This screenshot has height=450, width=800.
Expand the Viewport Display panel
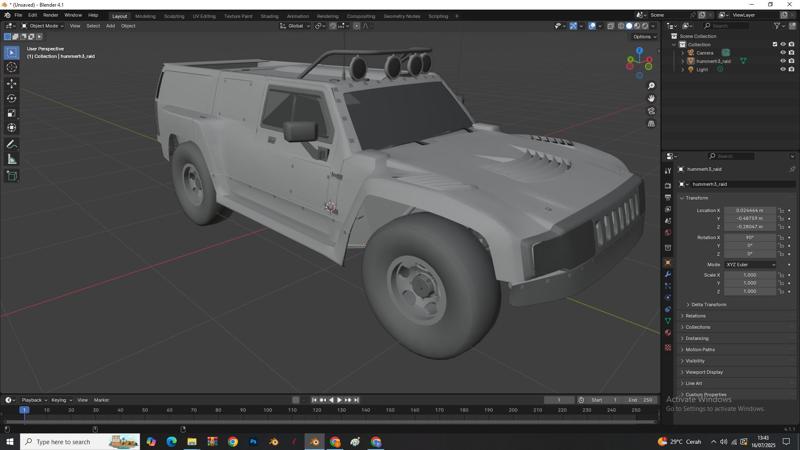pos(702,372)
